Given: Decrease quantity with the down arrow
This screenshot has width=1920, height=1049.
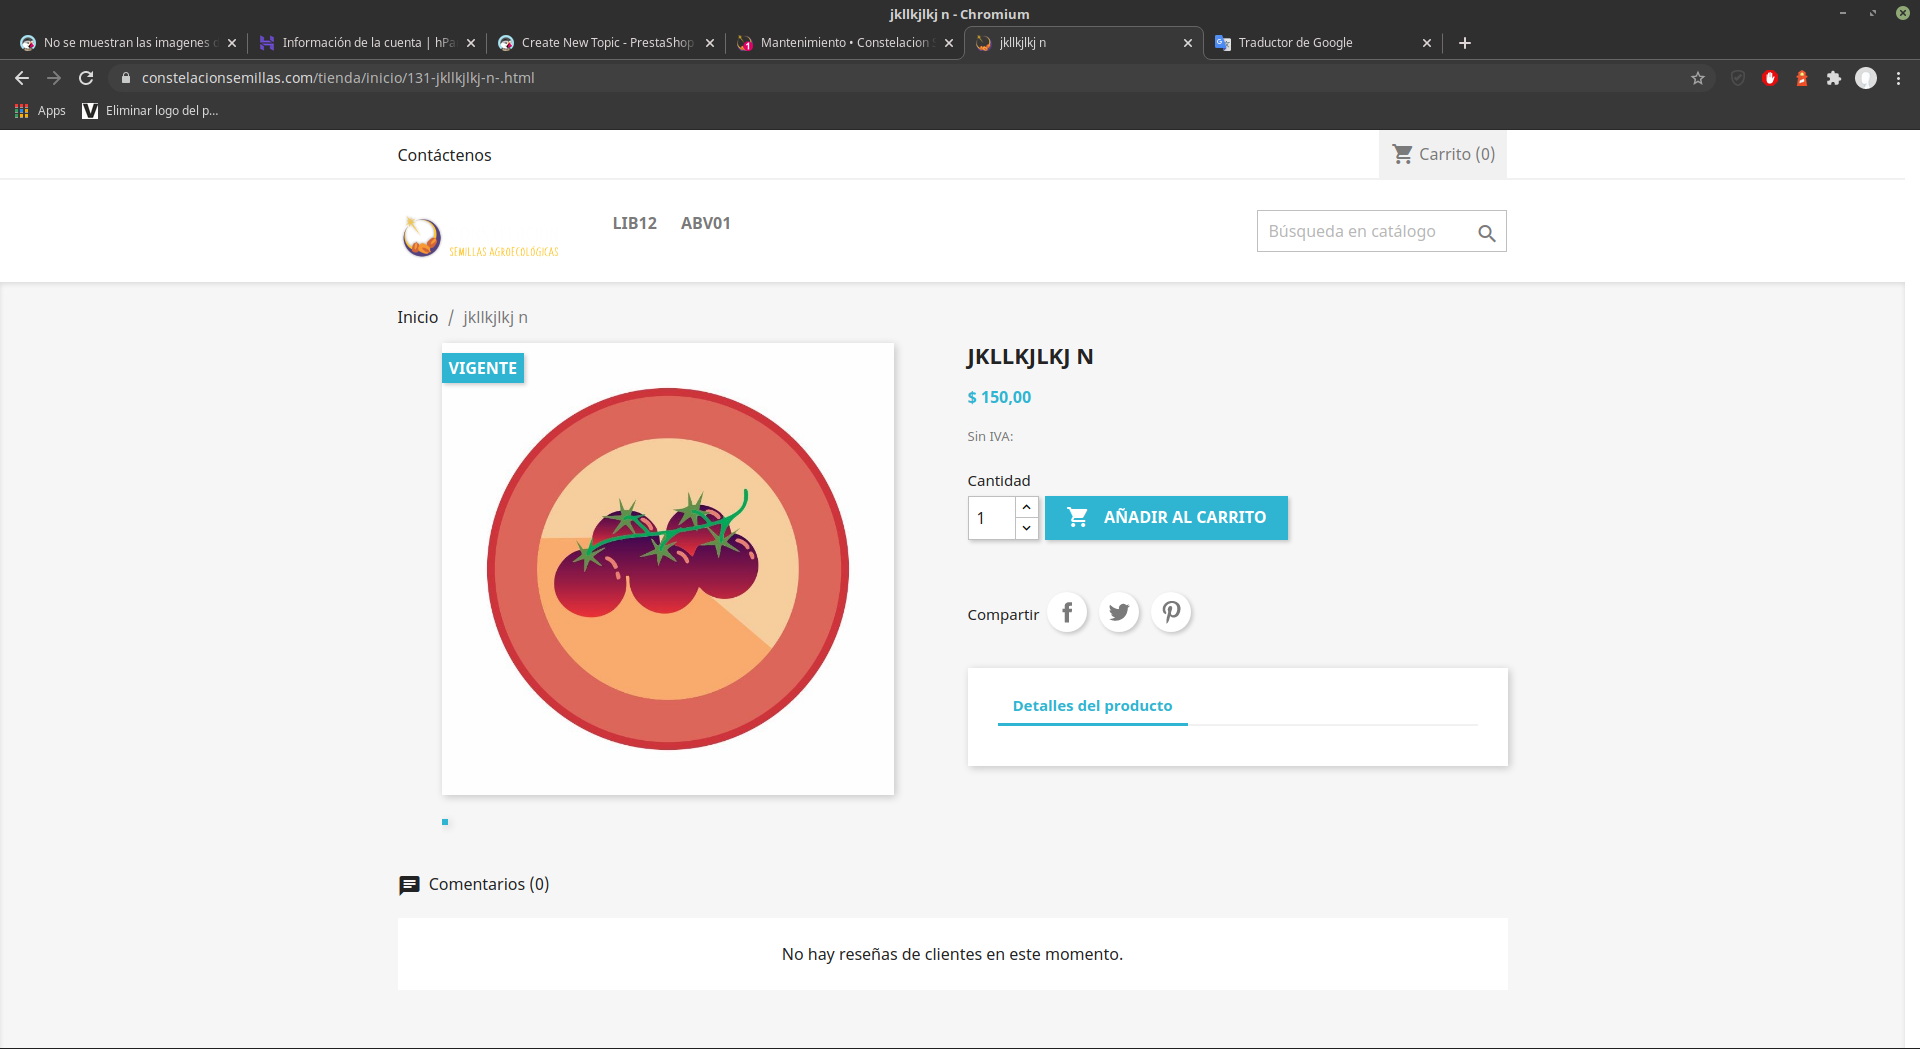Looking at the screenshot, I should (x=1026, y=528).
